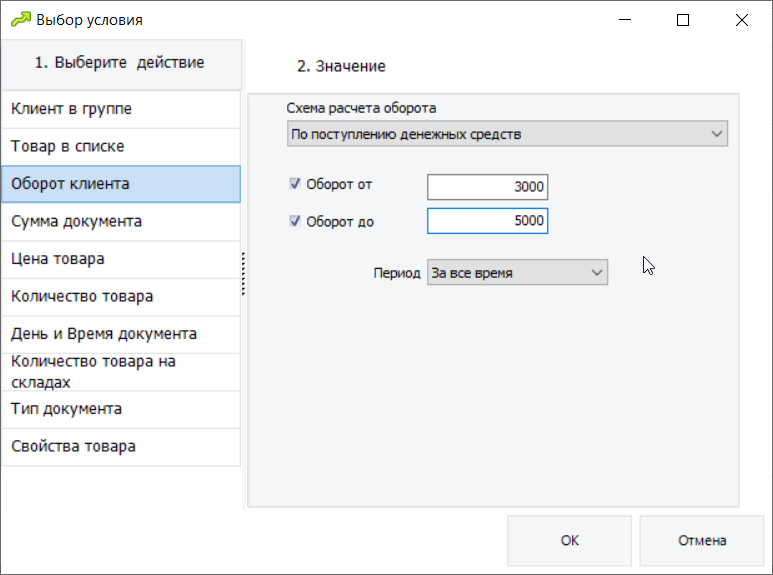Choose 'Свойства товара' item

[x=121, y=447]
